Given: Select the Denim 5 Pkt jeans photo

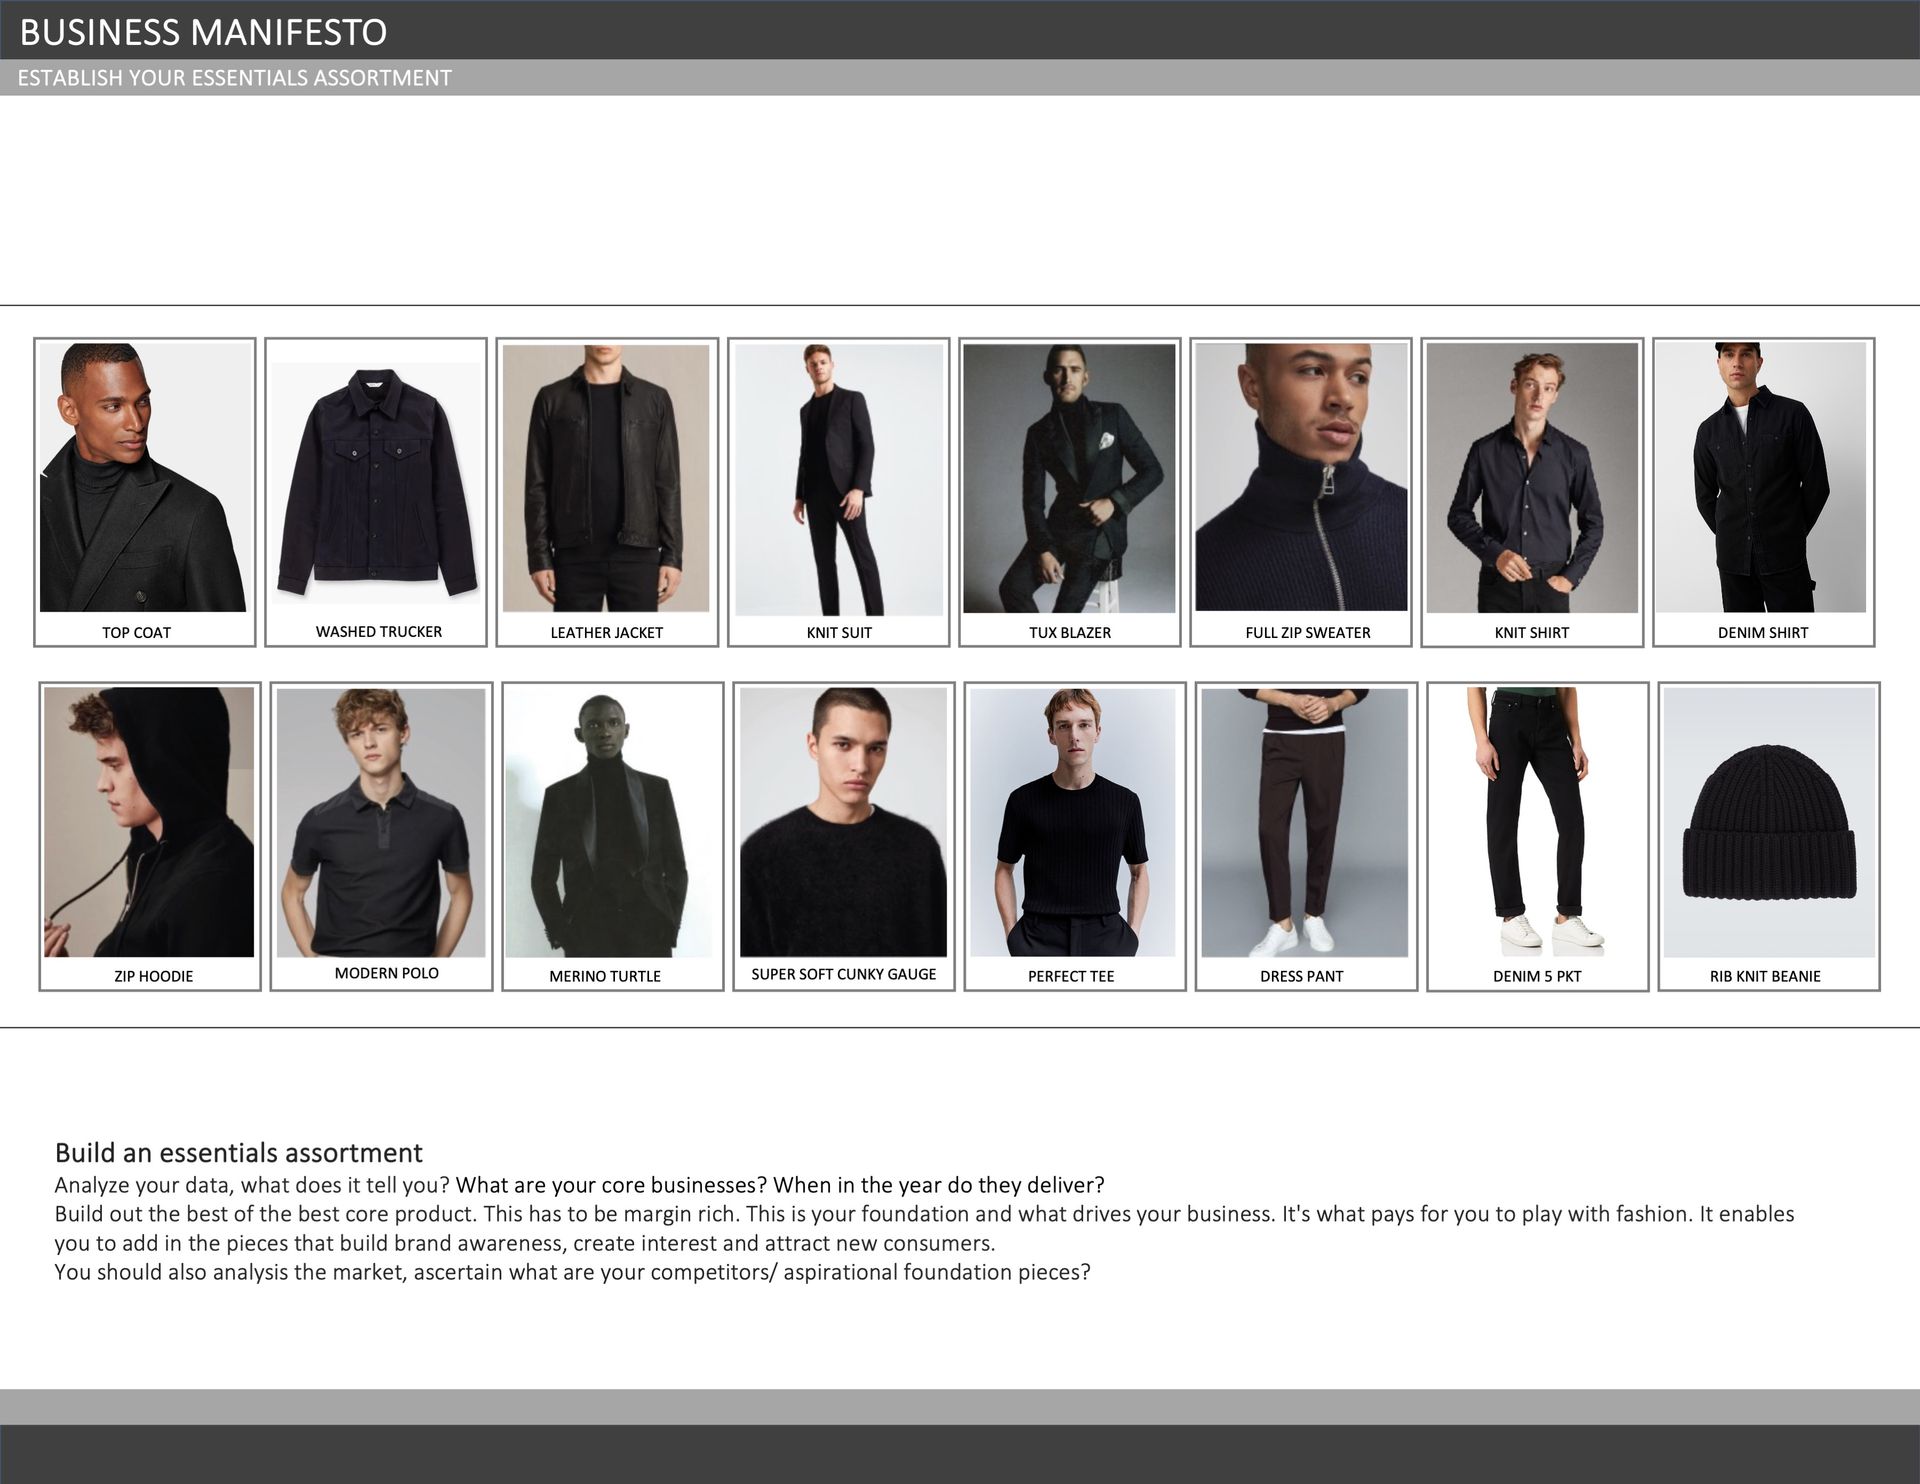Looking at the screenshot, I should [1536, 822].
